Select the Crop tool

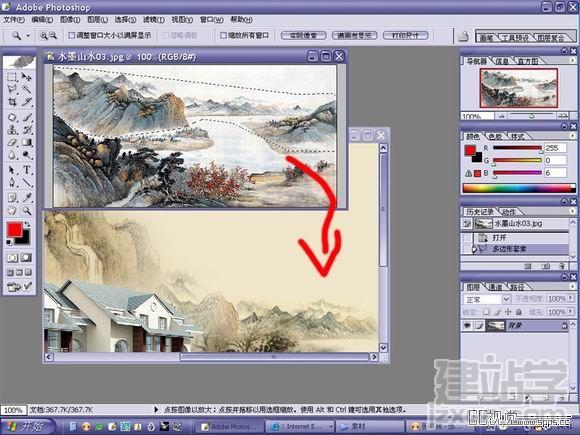pyautogui.click(x=12, y=102)
